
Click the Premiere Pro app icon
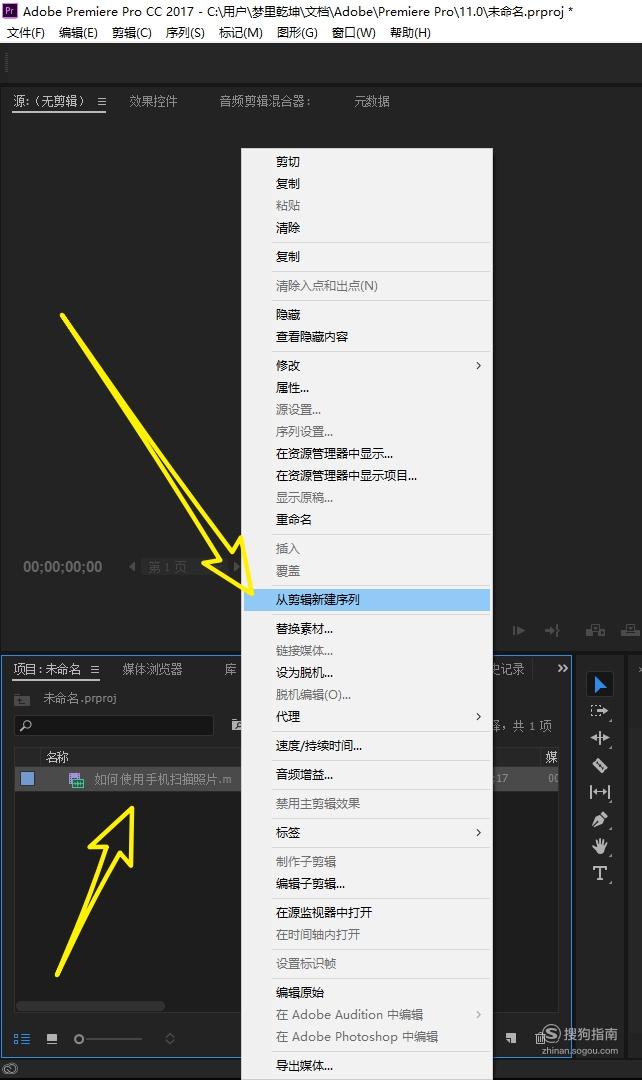pos(10,10)
